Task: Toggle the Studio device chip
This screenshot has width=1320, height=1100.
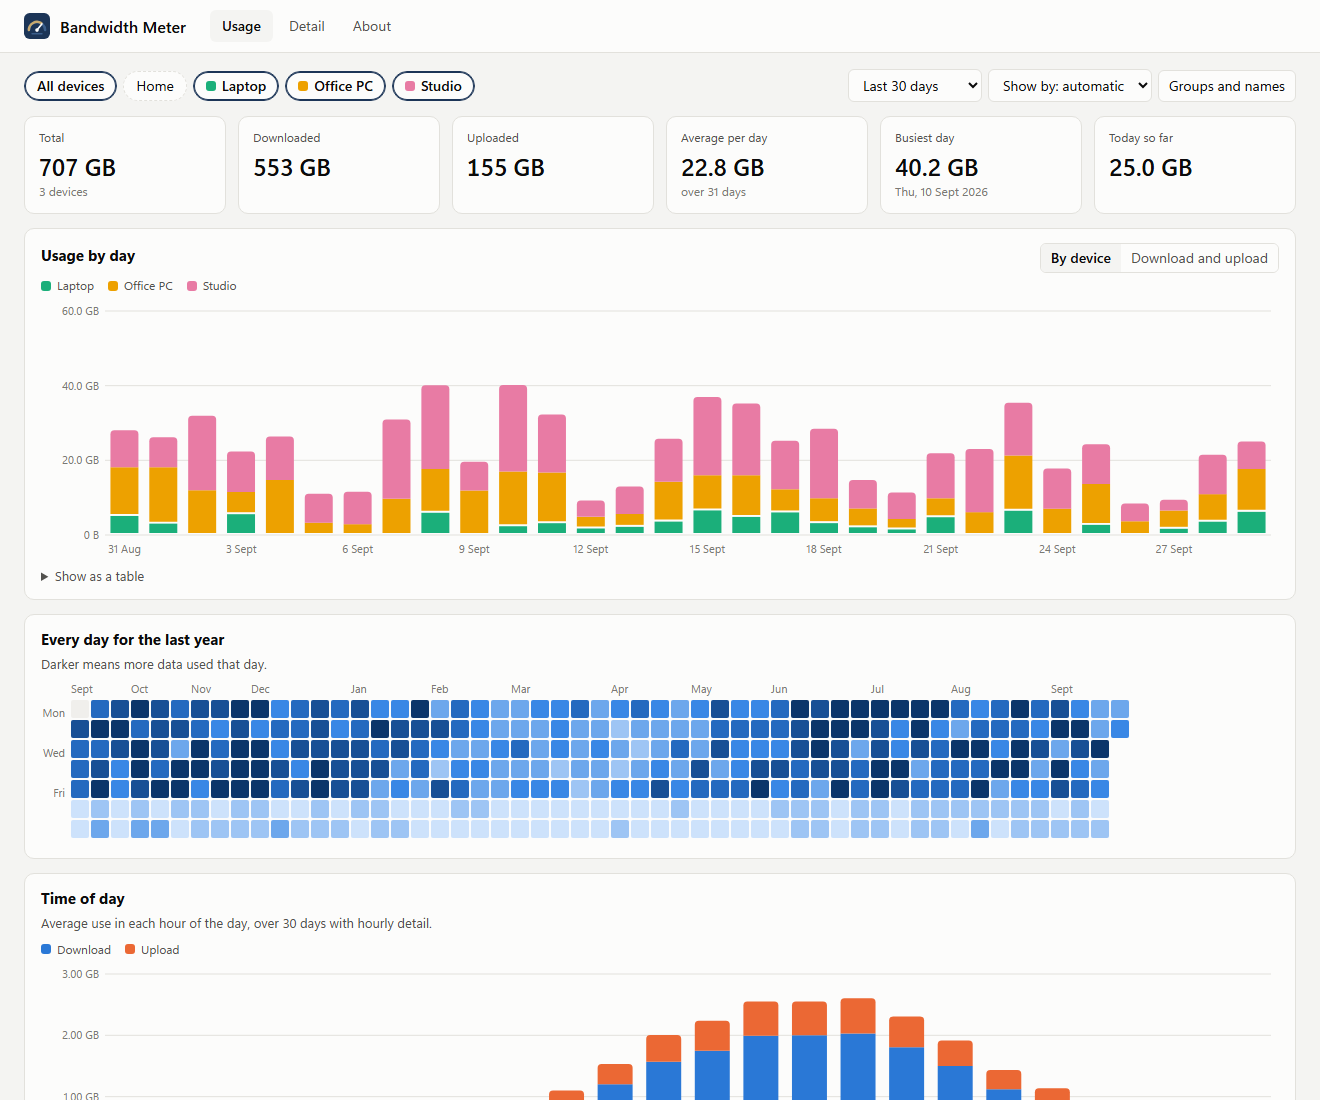Action: (x=433, y=86)
